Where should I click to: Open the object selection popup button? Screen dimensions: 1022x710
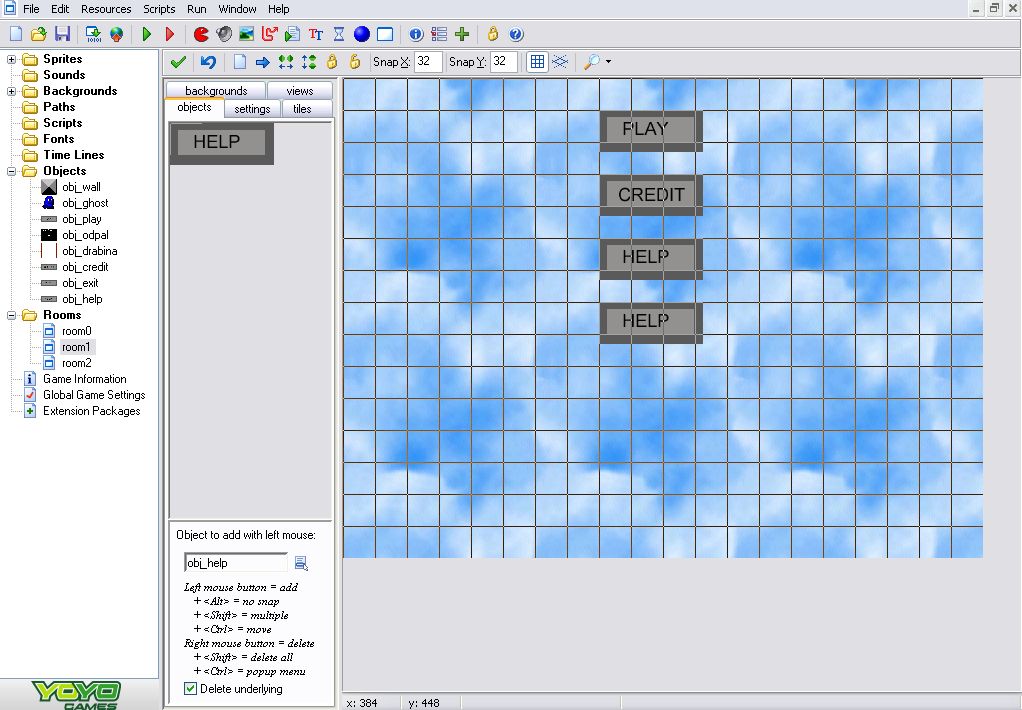(301, 563)
